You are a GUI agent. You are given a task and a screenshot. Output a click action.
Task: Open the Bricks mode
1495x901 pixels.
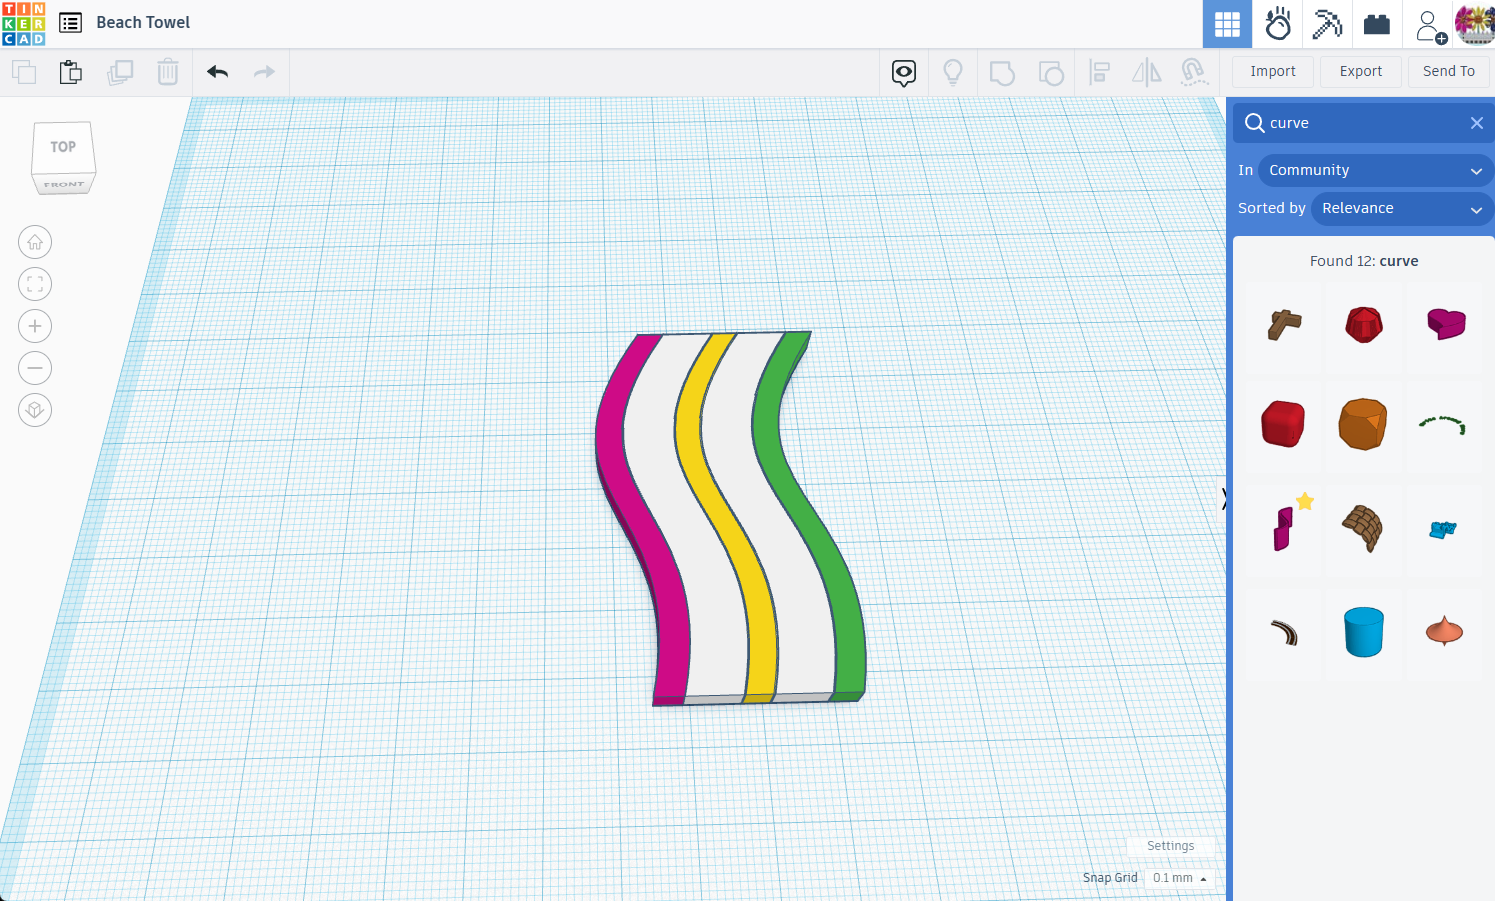click(1377, 24)
